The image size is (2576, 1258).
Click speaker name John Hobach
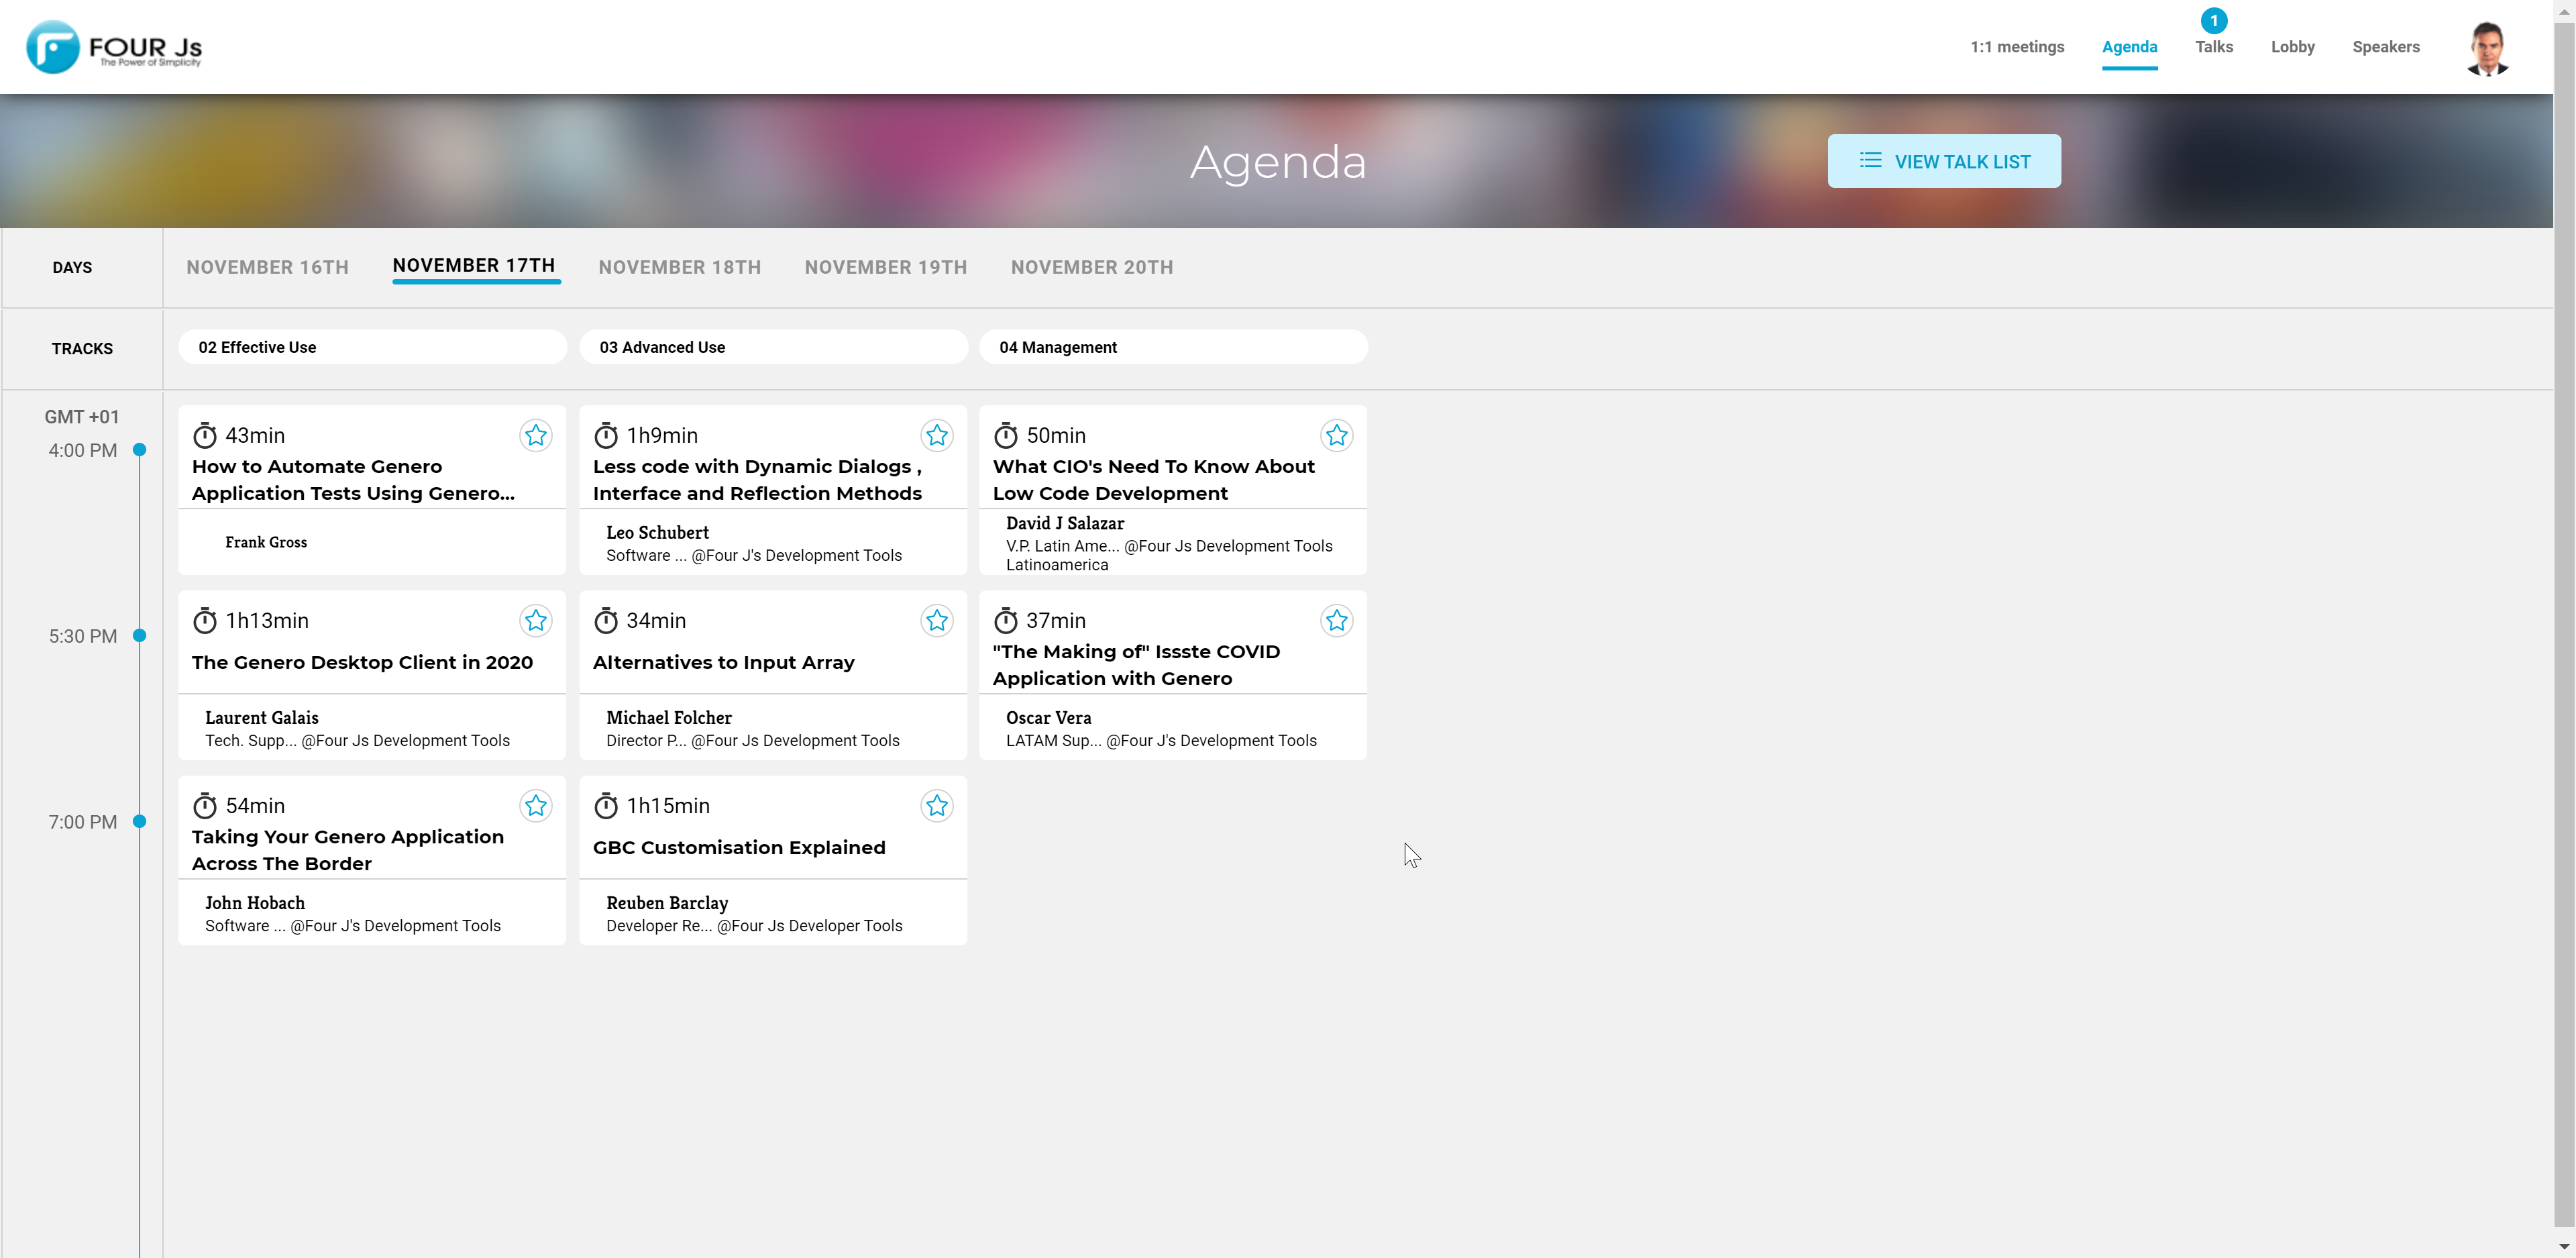pyautogui.click(x=255, y=902)
